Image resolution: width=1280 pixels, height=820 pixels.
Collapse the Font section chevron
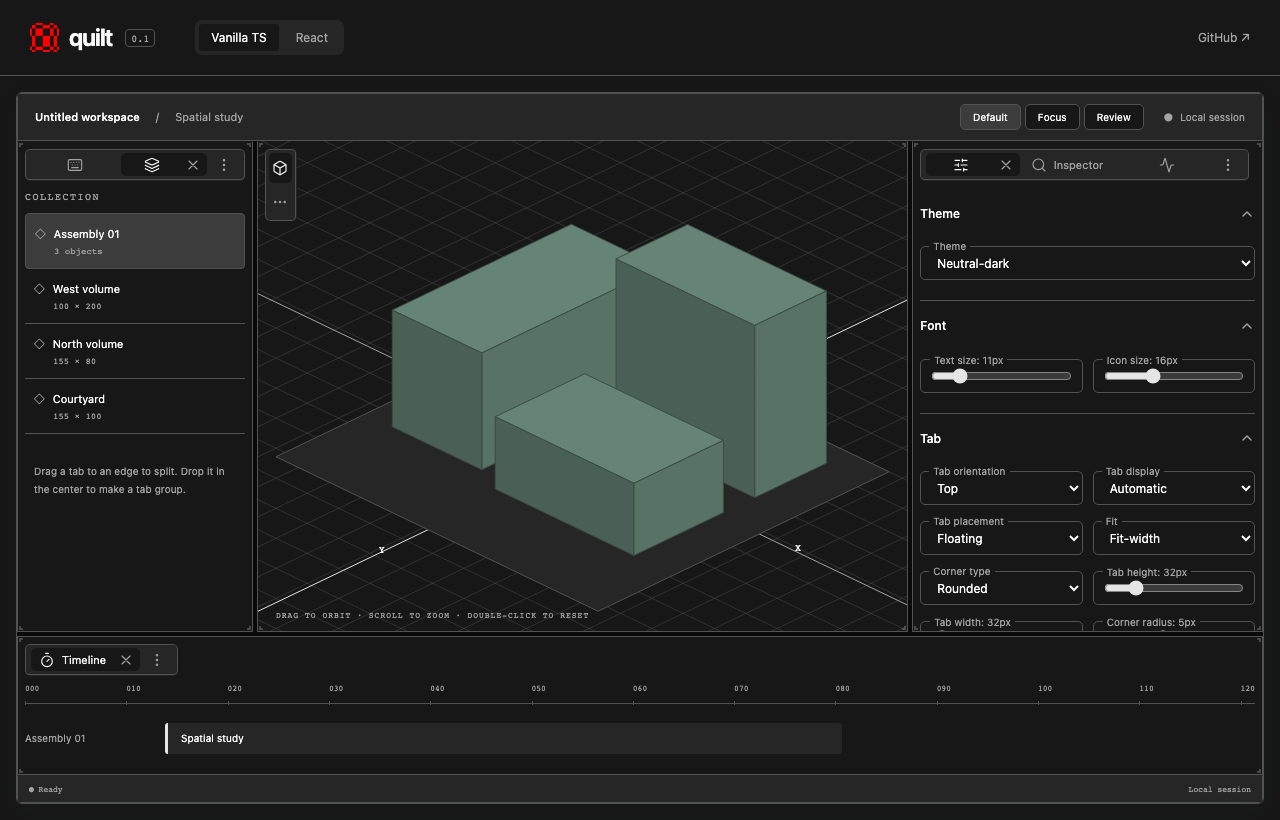(x=1246, y=326)
